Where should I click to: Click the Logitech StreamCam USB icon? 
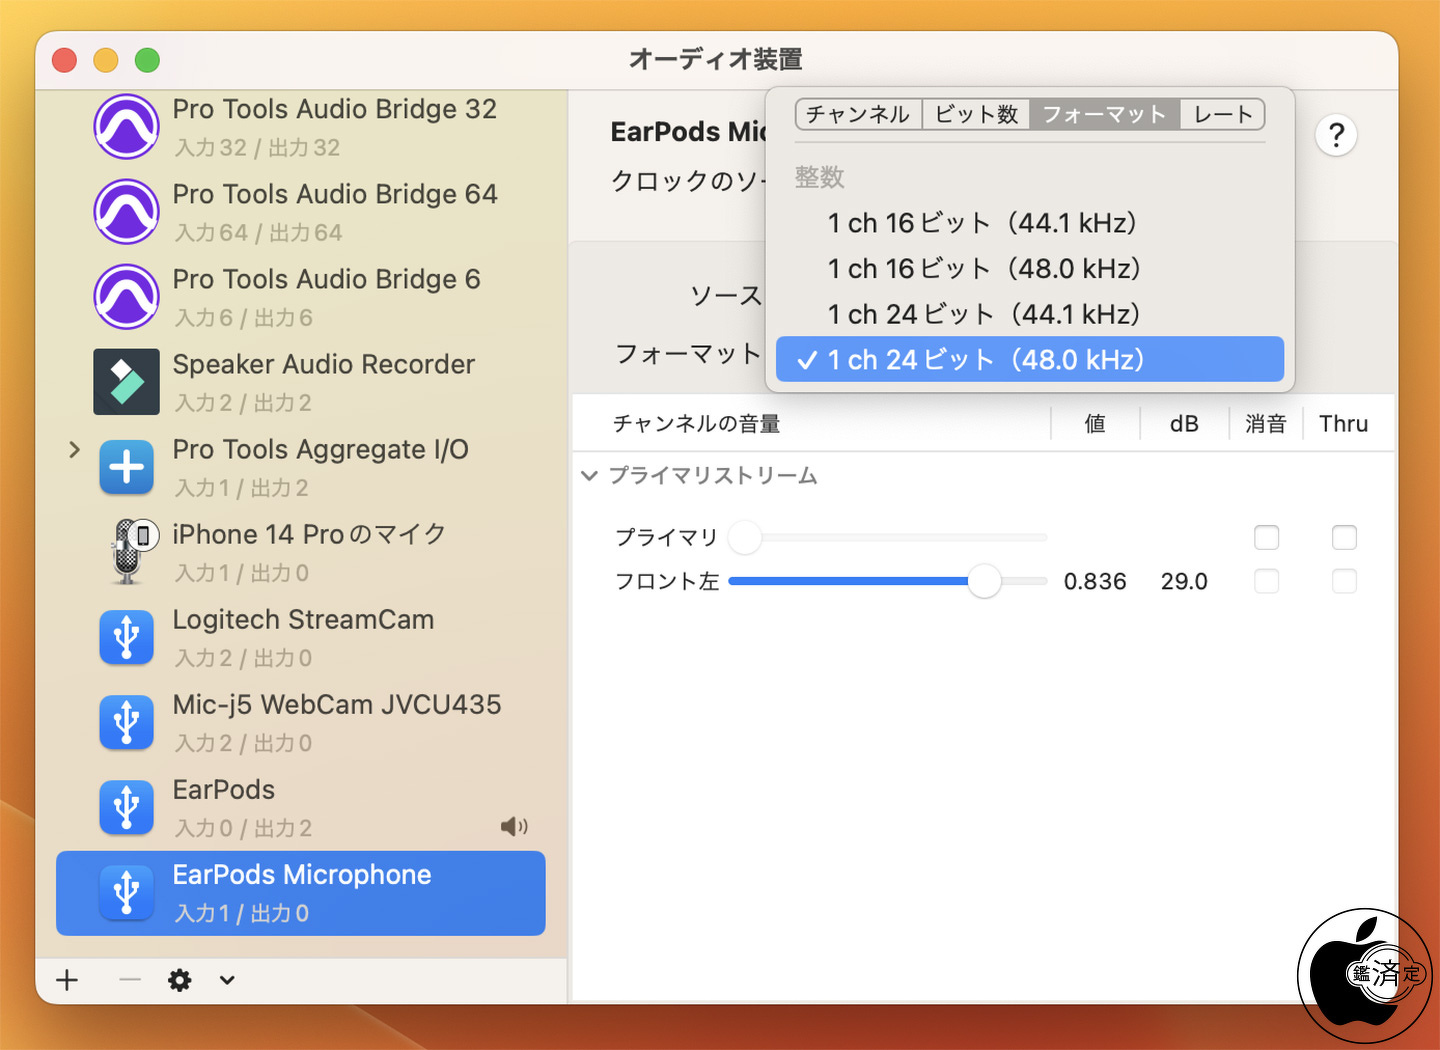tap(127, 637)
